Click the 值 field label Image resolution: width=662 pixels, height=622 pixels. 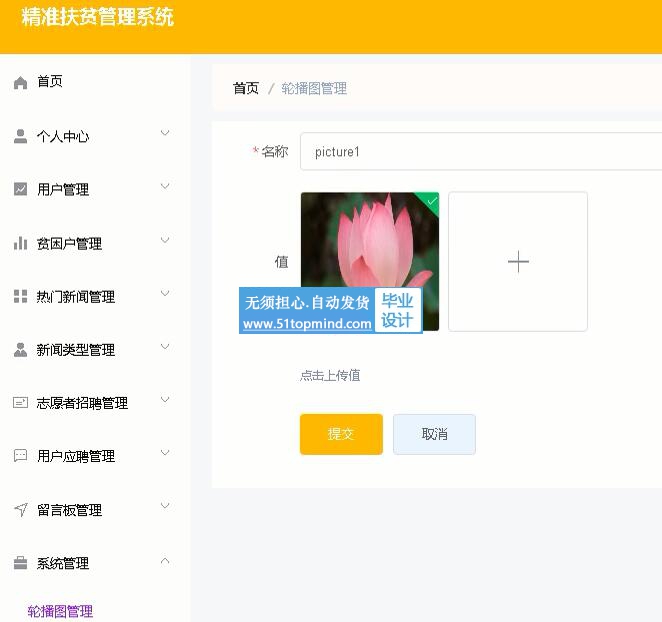click(x=282, y=262)
